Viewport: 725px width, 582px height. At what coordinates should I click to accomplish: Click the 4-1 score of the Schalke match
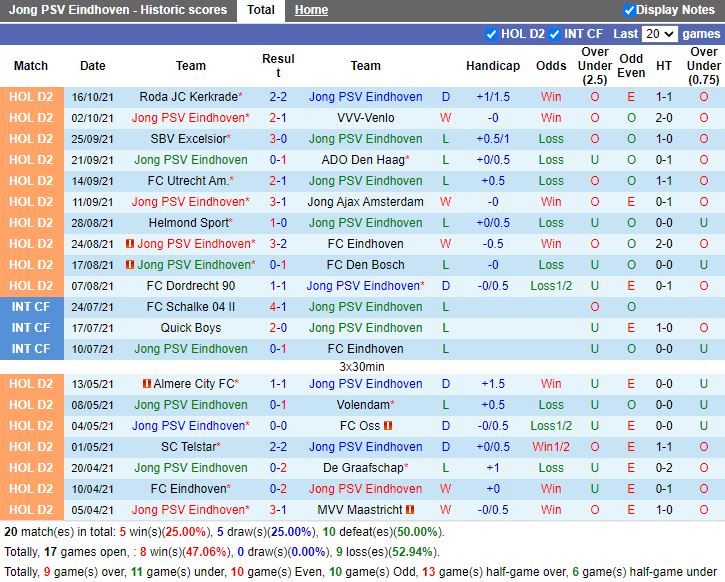278,307
